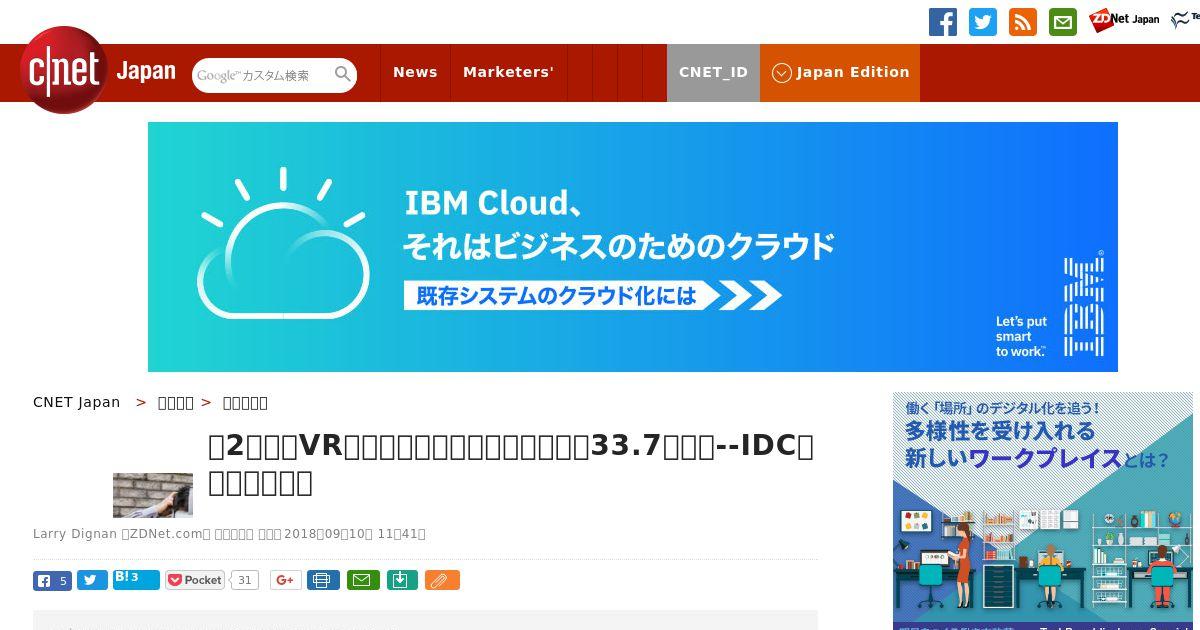The height and width of the screenshot is (630, 1200).
Task: Open the Facebook page icon in top bar
Action: pyautogui.click(x=943, y=21)
